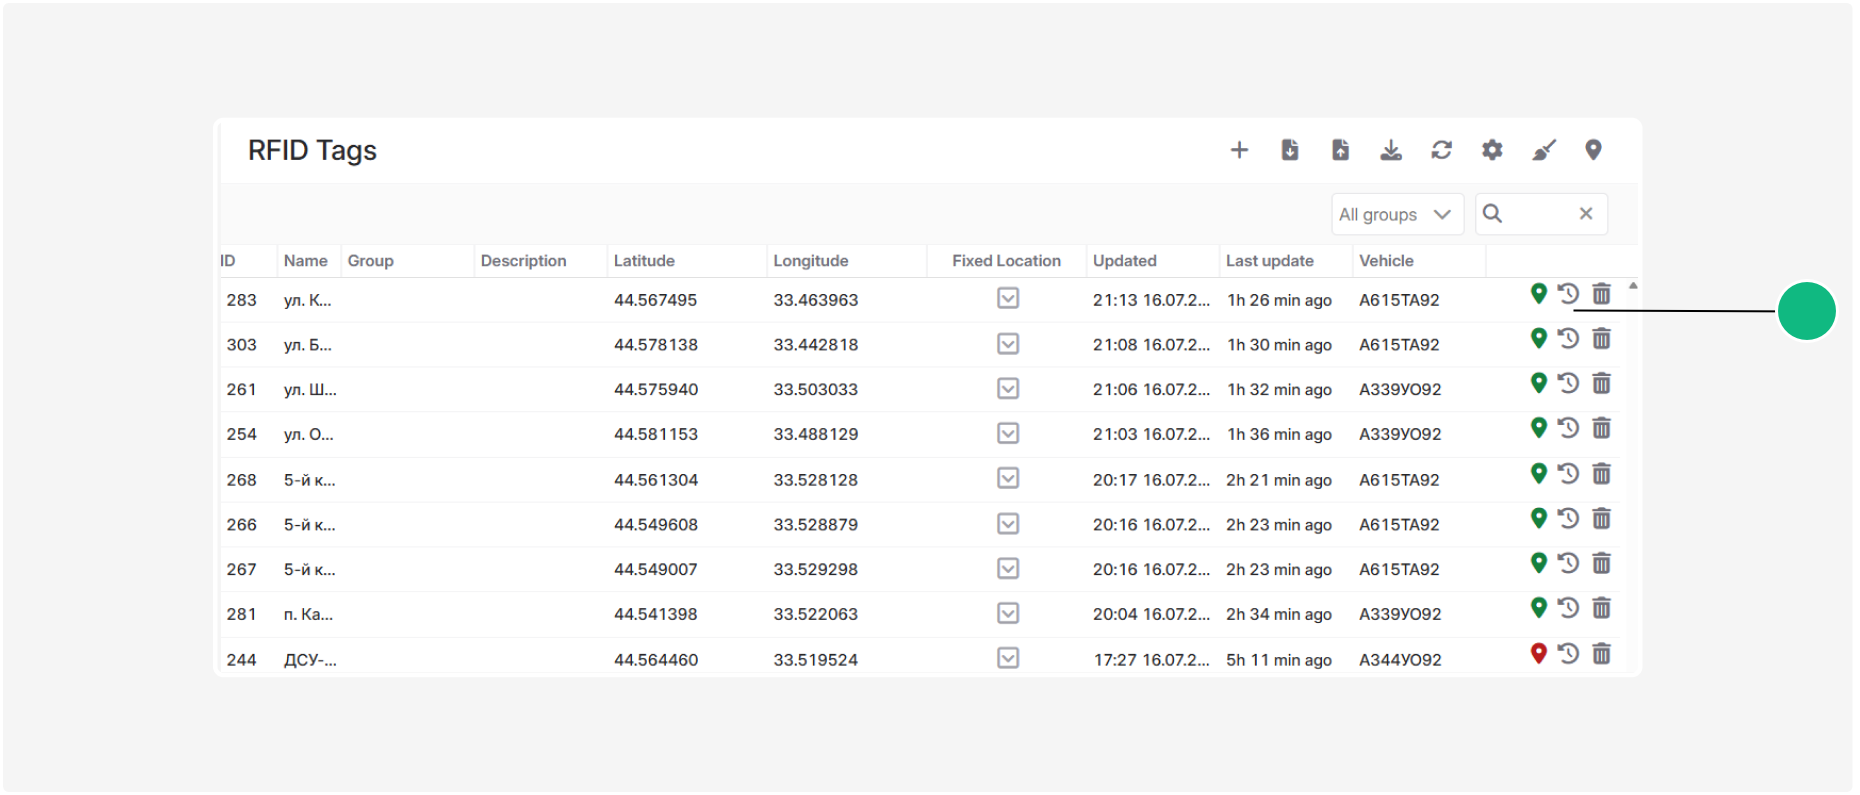The width and height of the screenshot is (1860, 795).
Task: Show history for tag 303
Action: [x=1569, y=338]
